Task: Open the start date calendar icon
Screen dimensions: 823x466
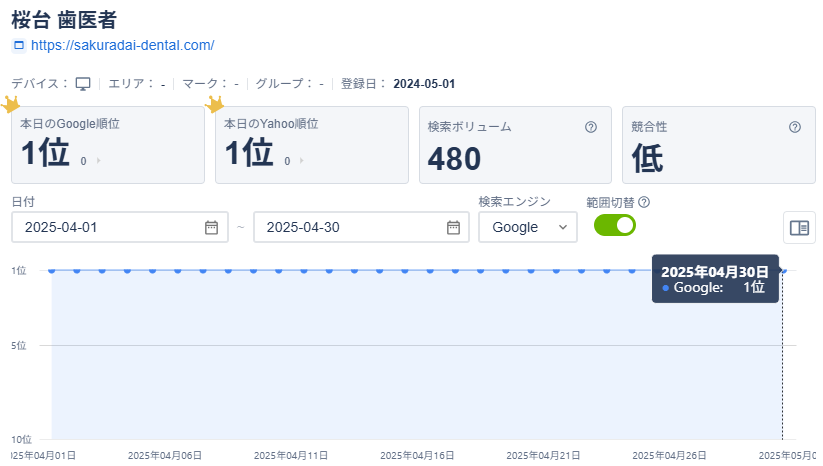Action: pos(211,227)
